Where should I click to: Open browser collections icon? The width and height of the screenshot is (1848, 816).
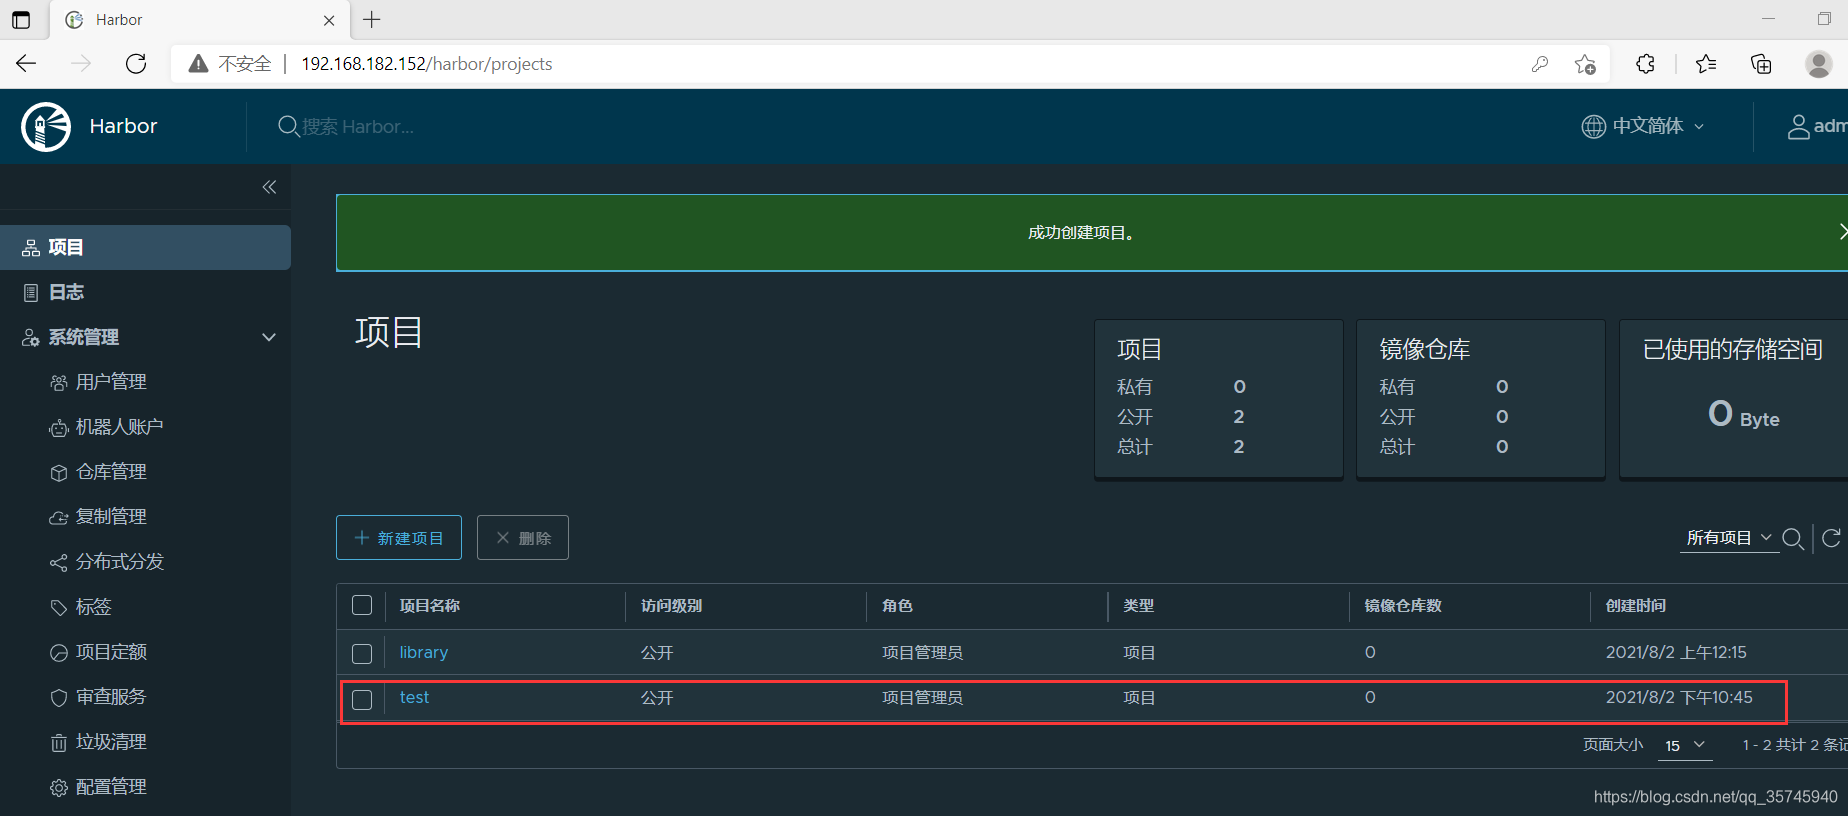pos(1761,64)
